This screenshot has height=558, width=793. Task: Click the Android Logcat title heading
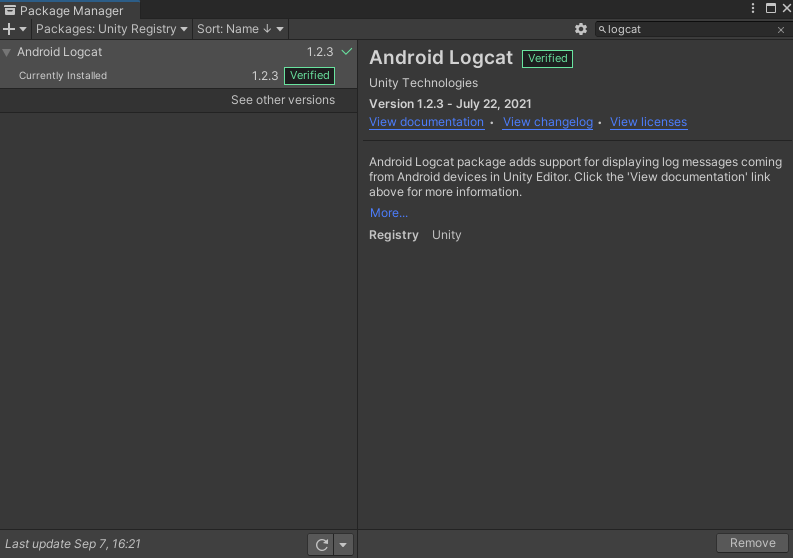(x=441, y=58)
